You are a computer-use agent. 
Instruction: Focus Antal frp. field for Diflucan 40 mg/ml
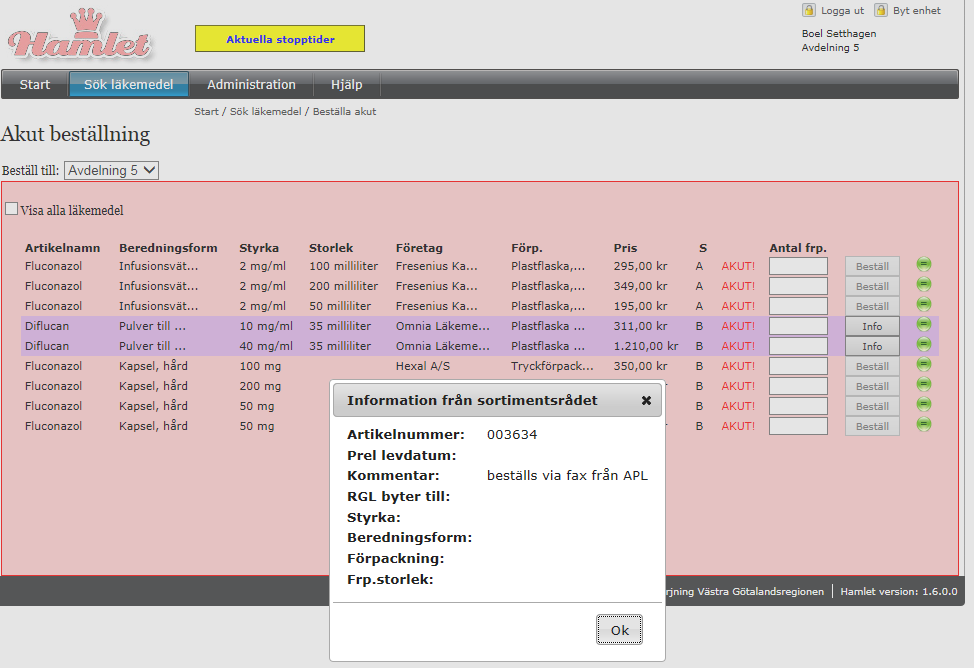pos(798,345)
